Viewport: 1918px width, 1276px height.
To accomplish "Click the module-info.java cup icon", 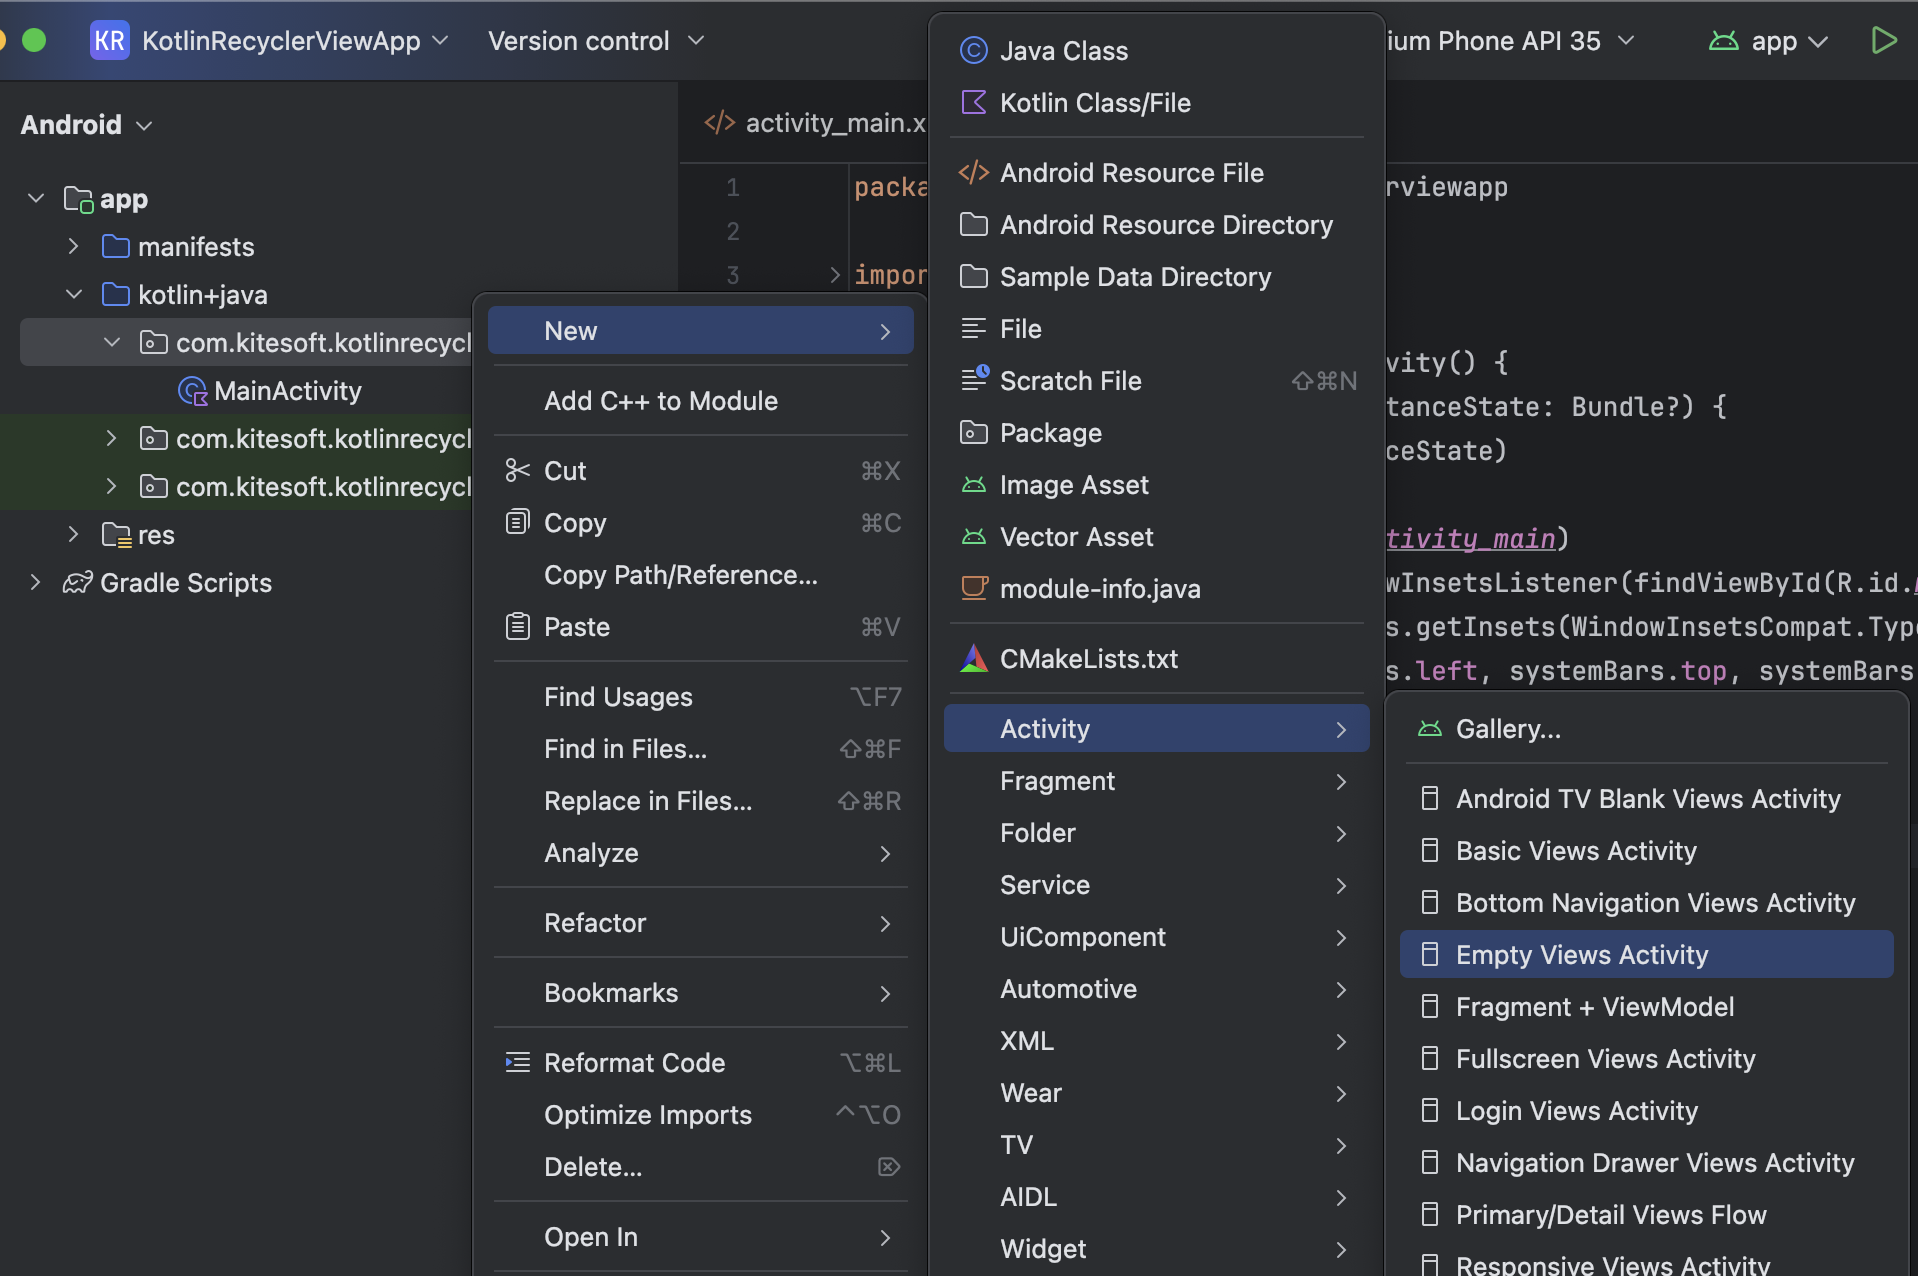I will click(973, 589).
